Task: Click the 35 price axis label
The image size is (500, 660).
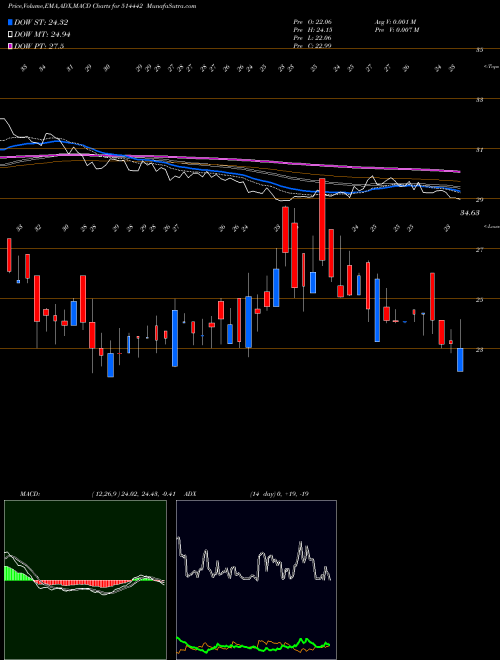Action: 479,50
